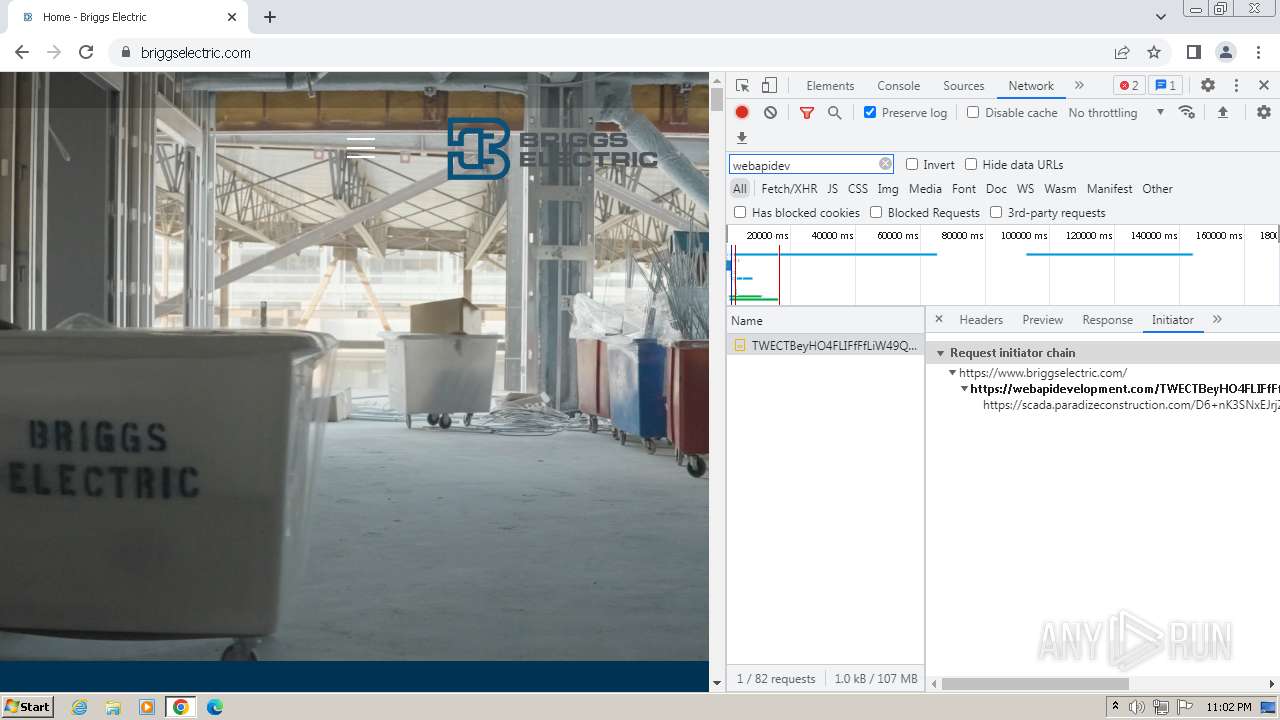Switch to Console panel
The width and height of the screenshot is (1280, 720).
(898, 85)
